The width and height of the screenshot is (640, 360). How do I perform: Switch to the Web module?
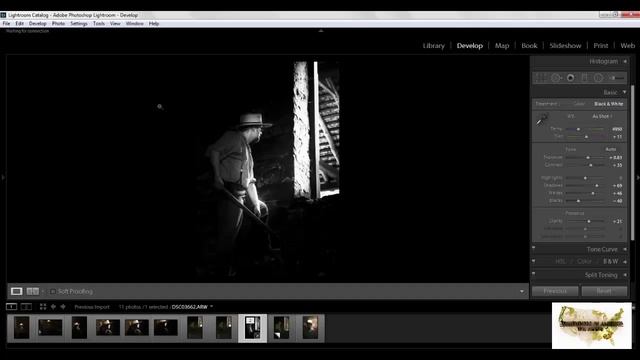(x=627, y=46)
